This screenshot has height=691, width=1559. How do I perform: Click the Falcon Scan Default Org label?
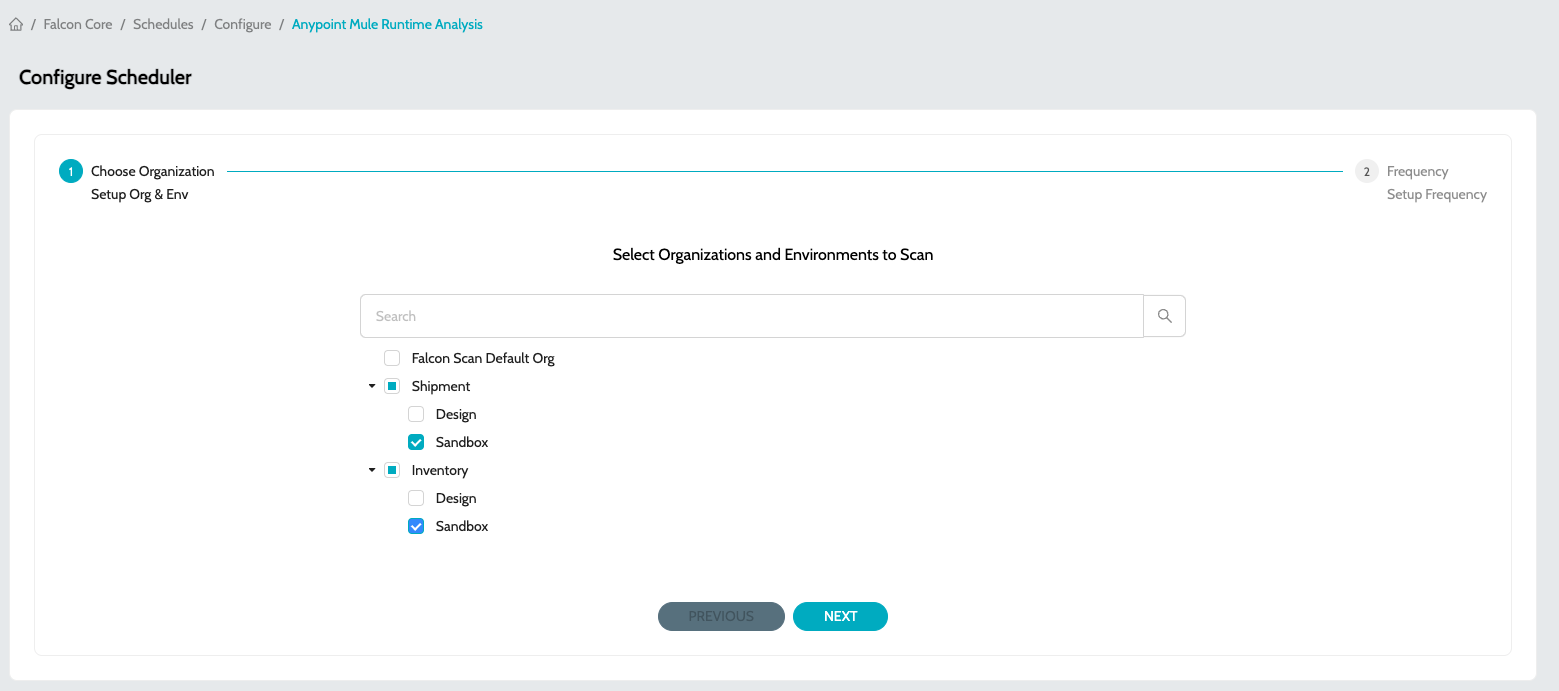tap(483, 358)
